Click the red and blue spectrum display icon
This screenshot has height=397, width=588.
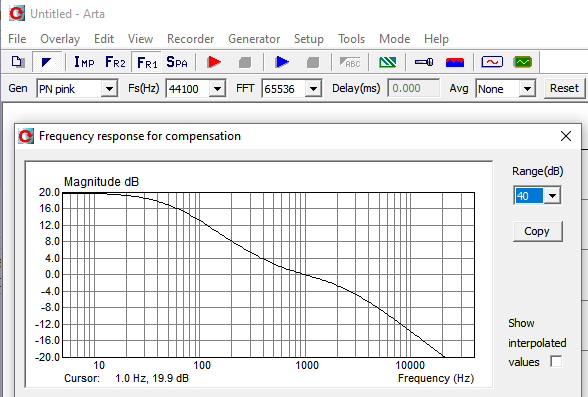[455, 62]
